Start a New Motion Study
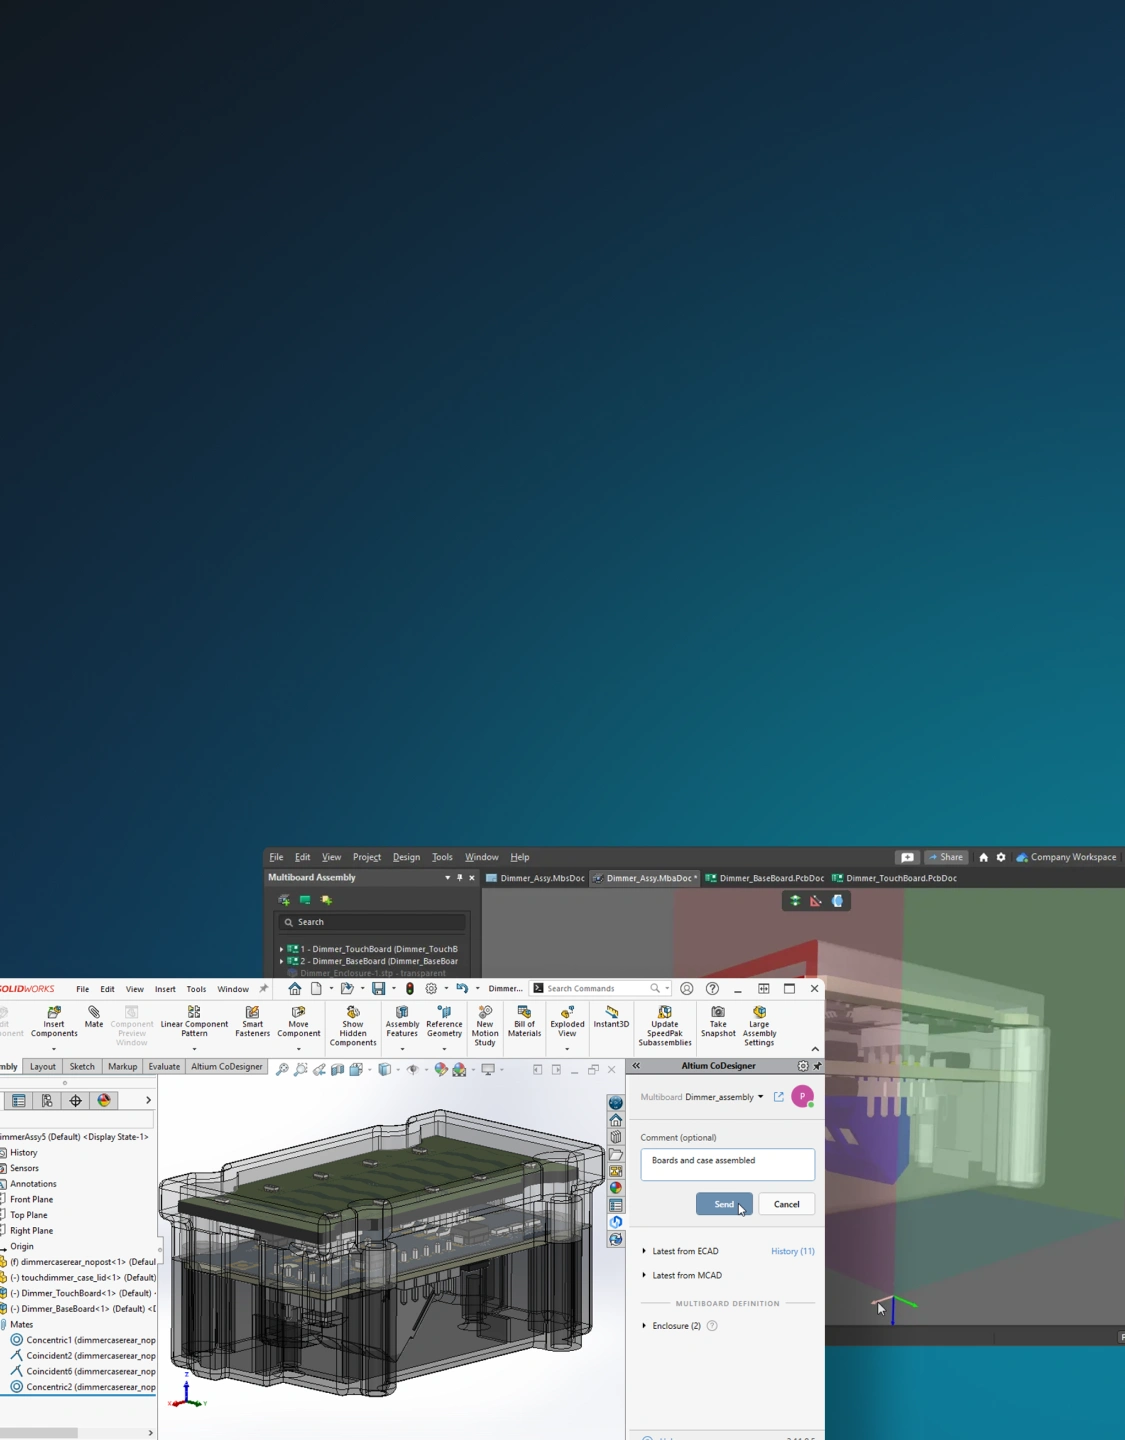 [x=485, y=1026]
